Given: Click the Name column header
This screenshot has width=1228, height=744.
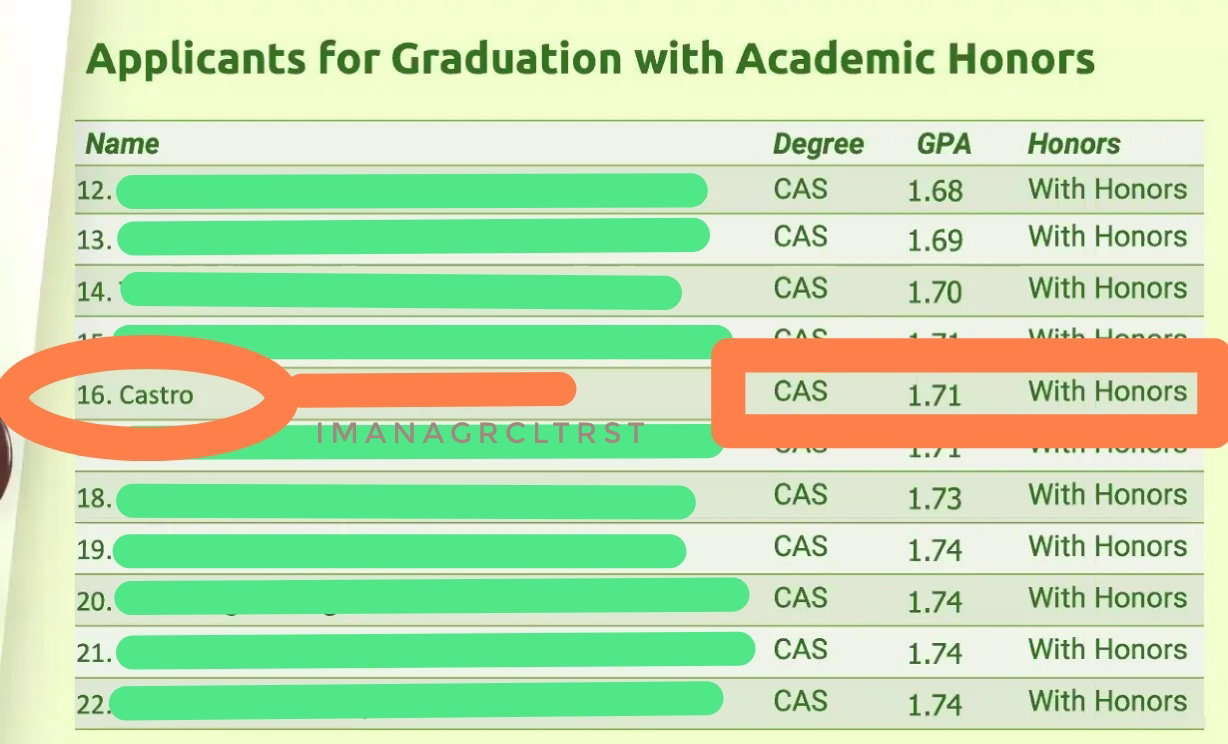Looking at the screenshot, I should (122, 144).
